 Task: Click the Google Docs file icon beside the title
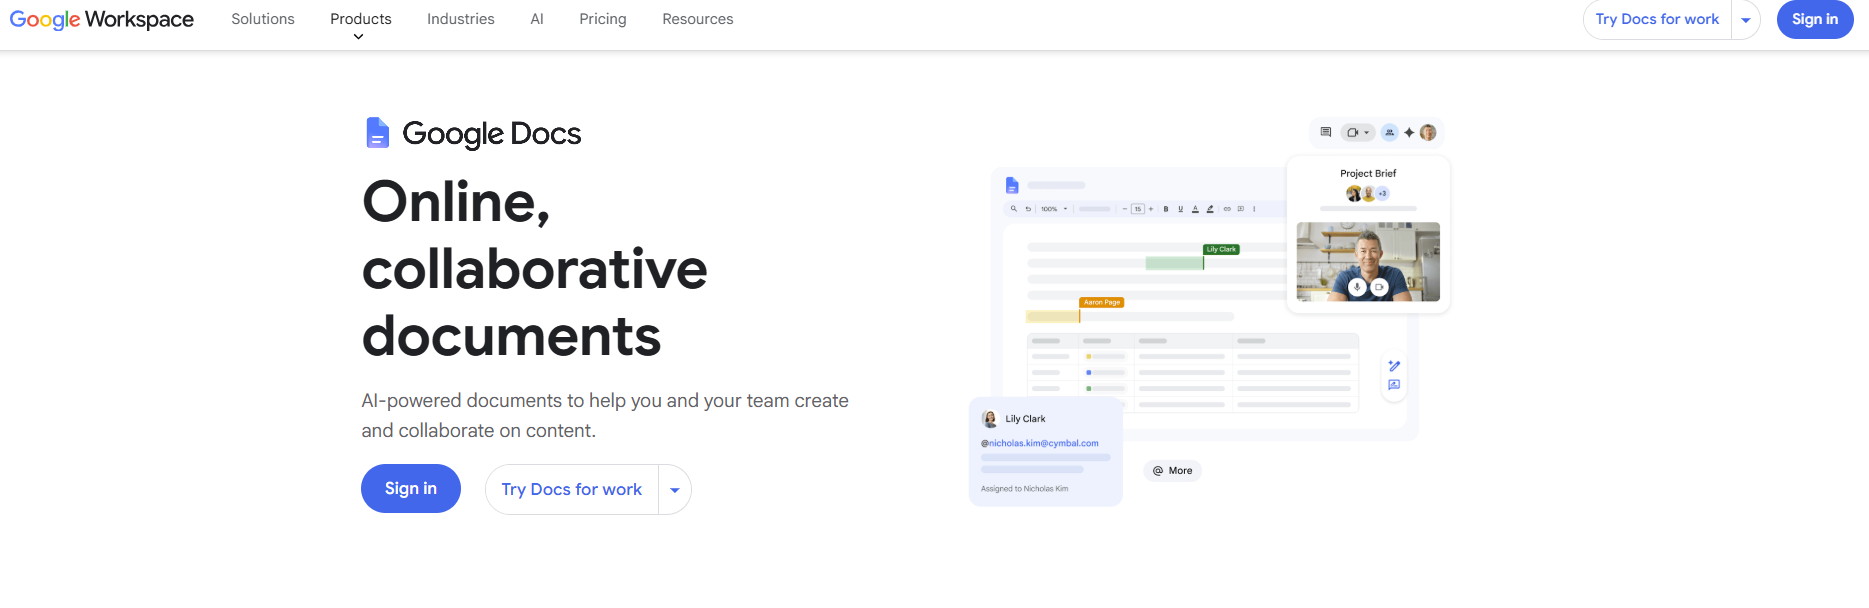click(377, 133)
